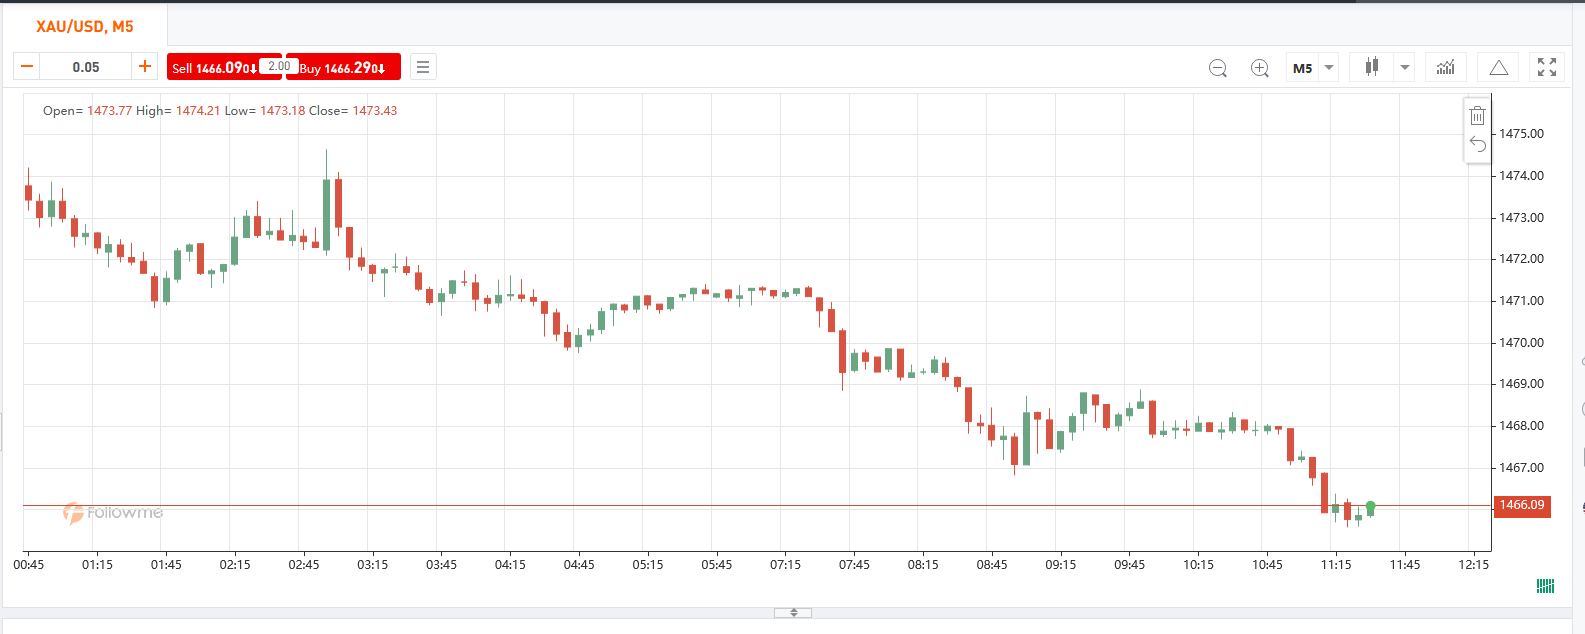1585x634 pixels.
Task: Select the XAU/USD, M5 tab
Action: tap(85, 26)
